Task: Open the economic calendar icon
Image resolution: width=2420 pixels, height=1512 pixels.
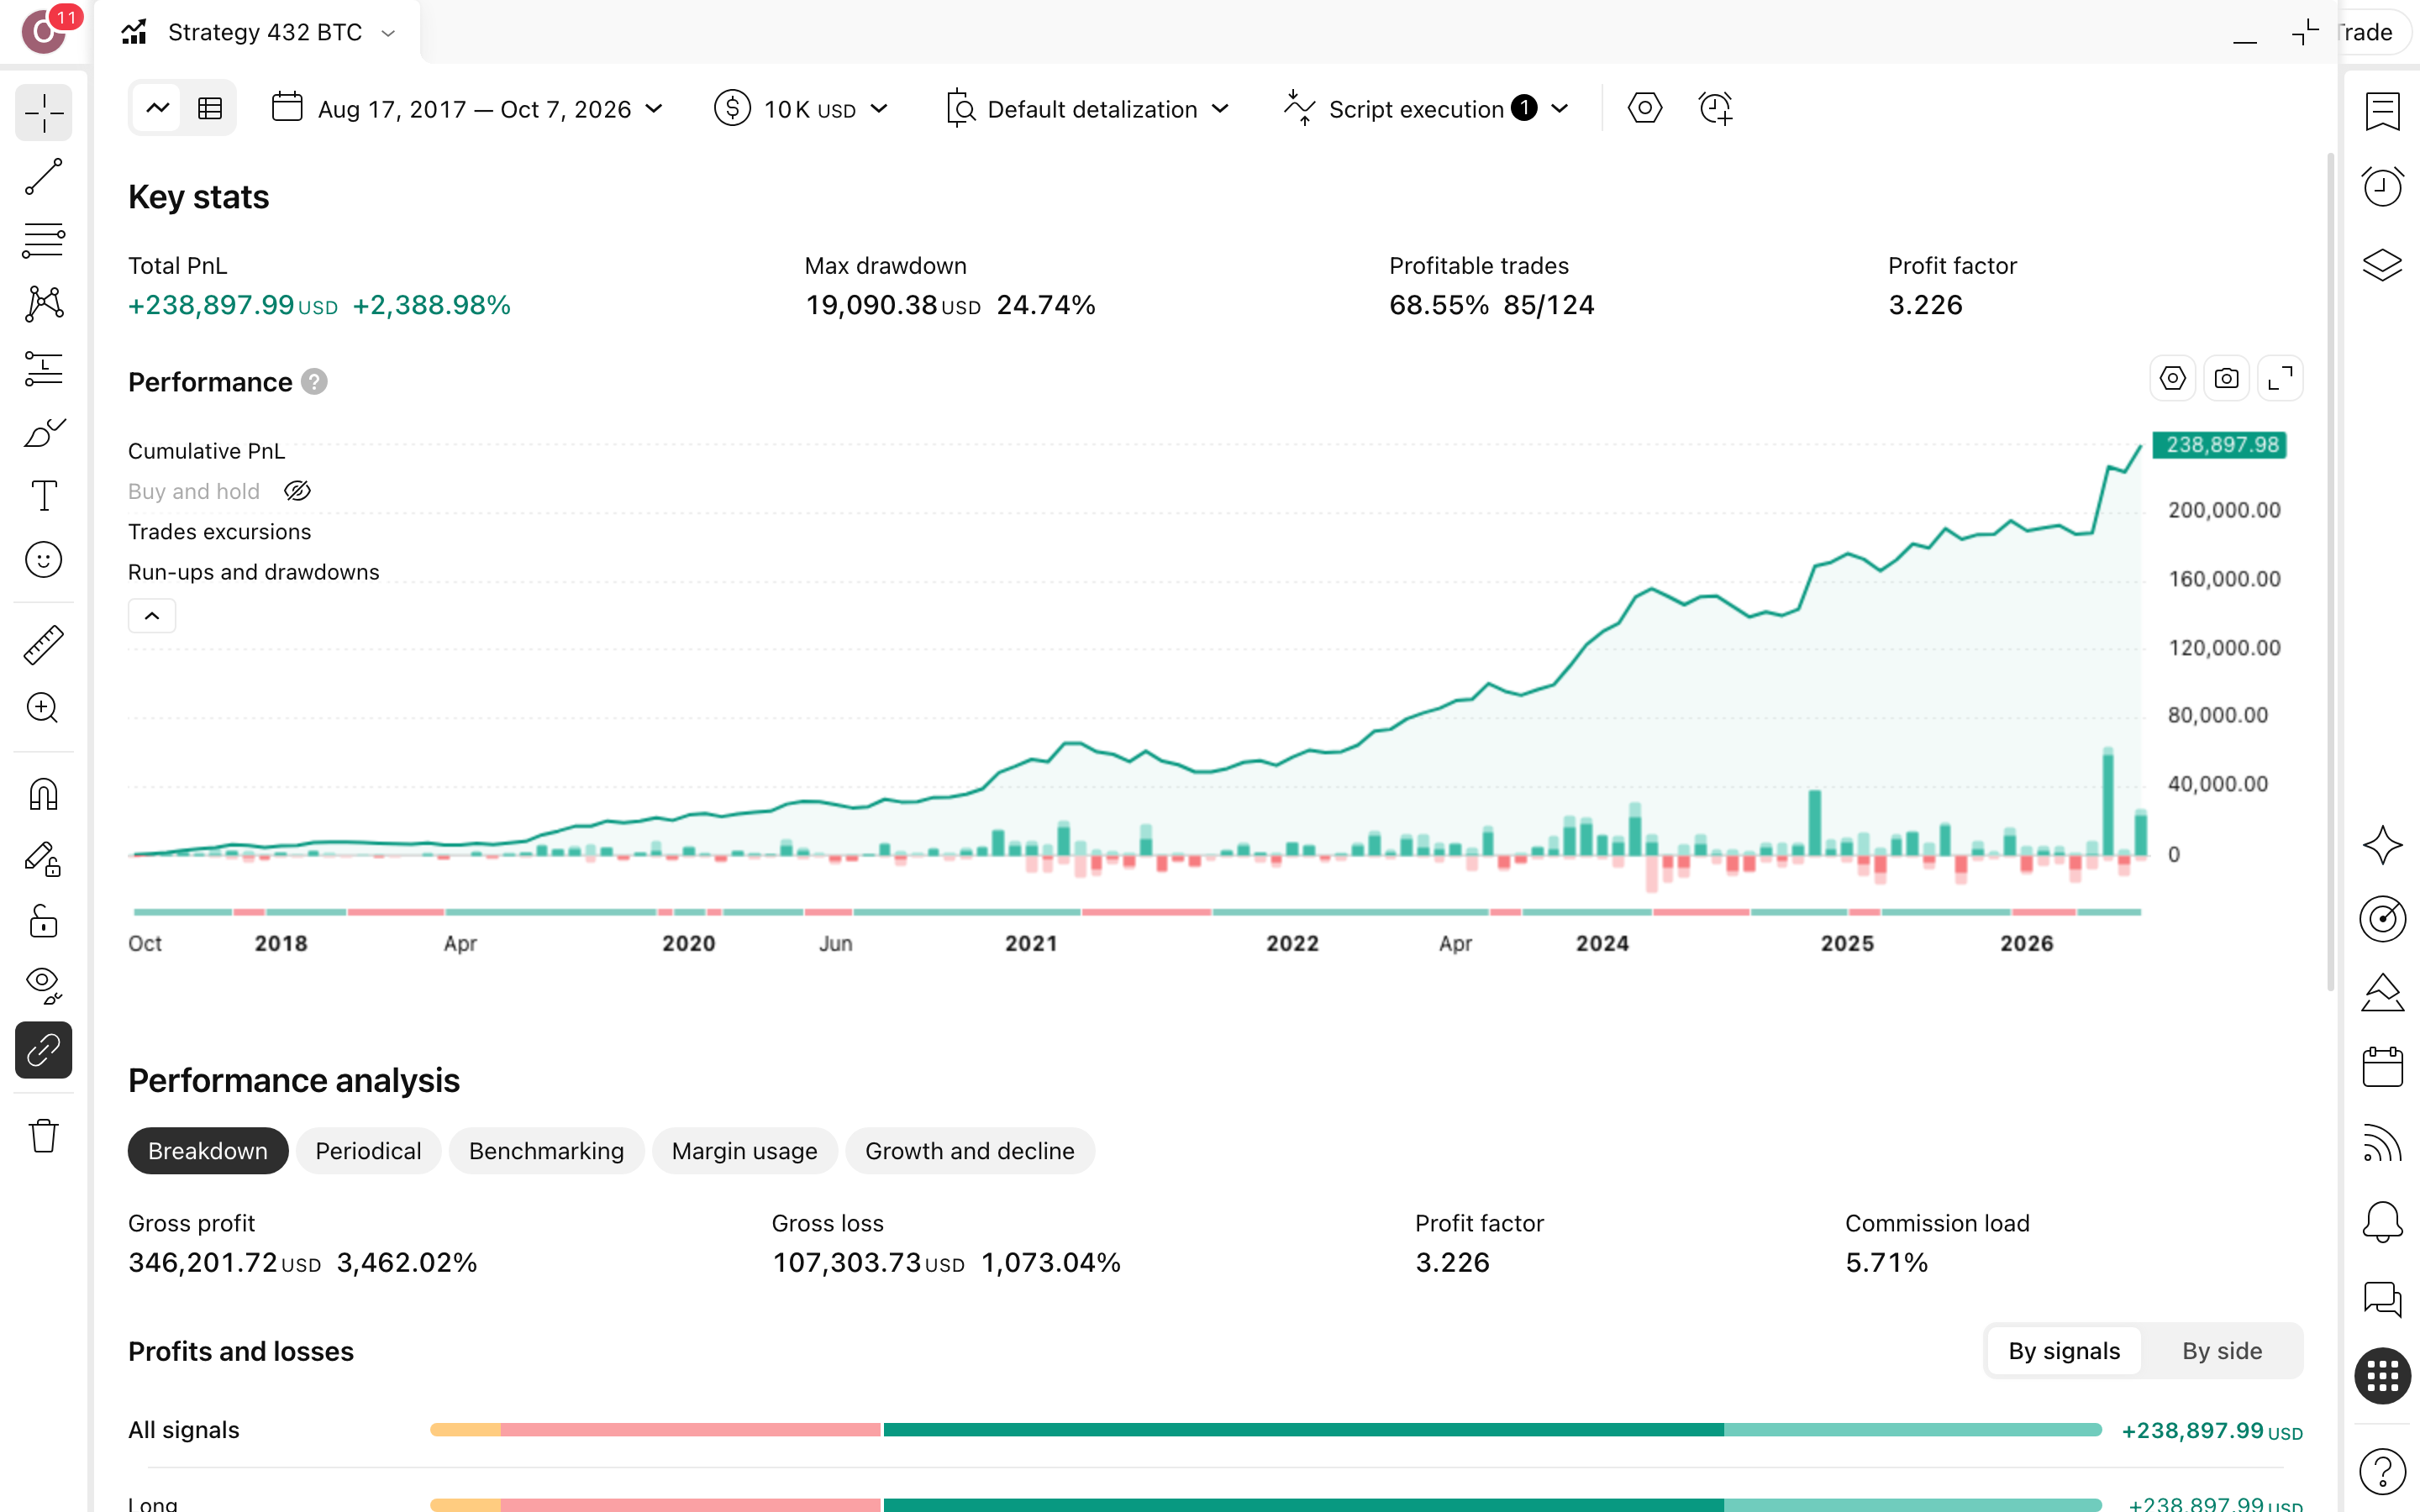Action: click(x=2382, y=1066)
